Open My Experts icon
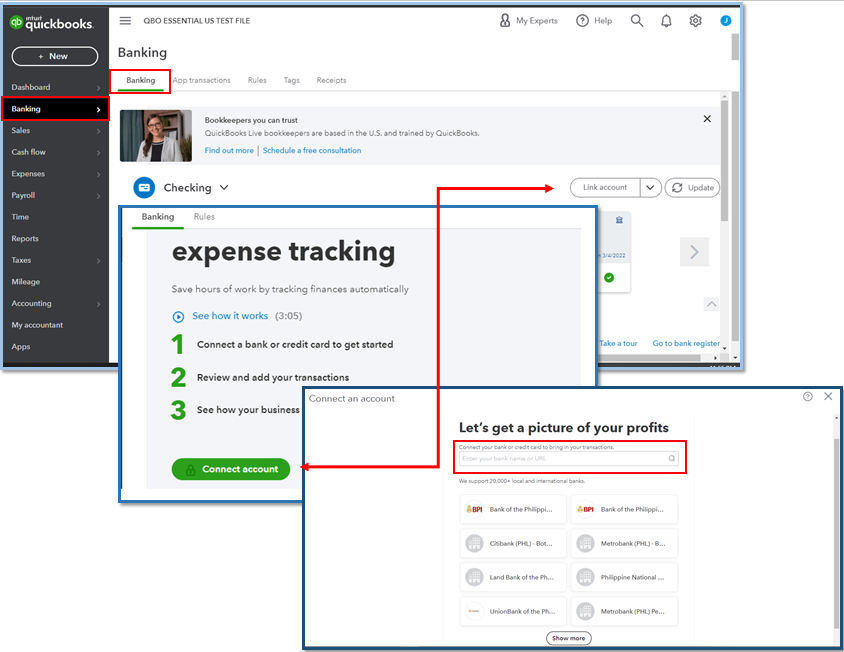844x652 pixels. pos(505,20)
